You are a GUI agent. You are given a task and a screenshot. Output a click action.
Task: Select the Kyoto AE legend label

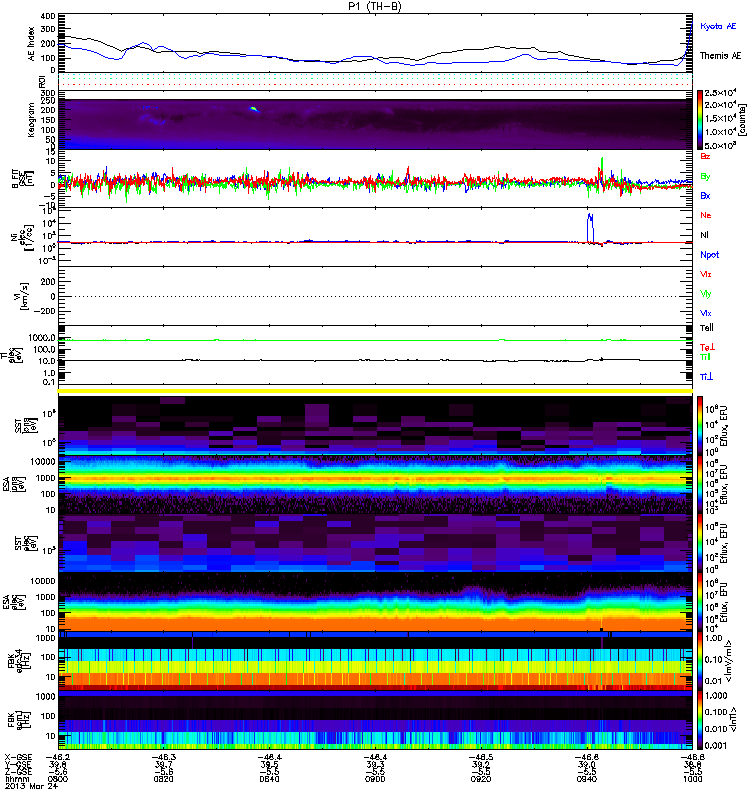pos(718,26)
